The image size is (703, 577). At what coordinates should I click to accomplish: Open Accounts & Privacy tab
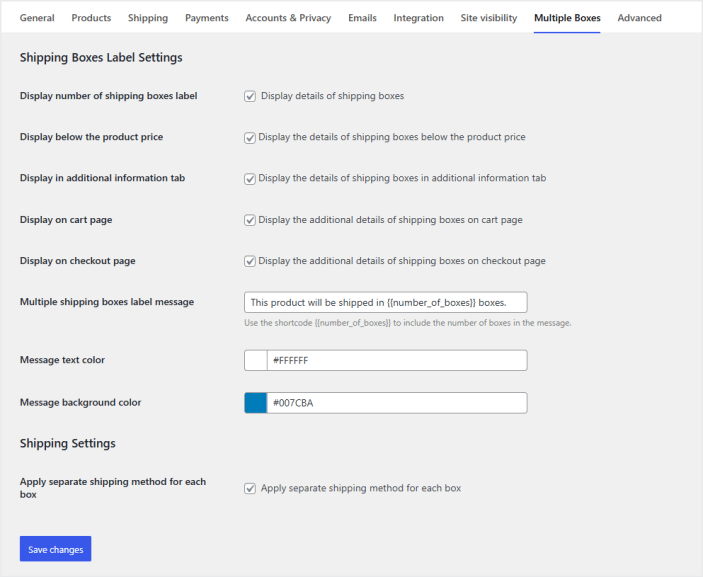288,18
